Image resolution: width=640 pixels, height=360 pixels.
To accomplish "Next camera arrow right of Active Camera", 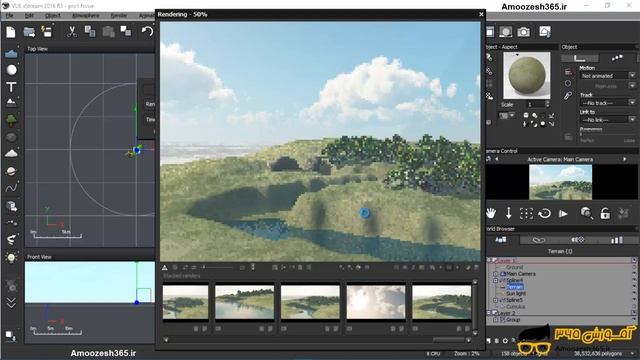I will (624, 159).
